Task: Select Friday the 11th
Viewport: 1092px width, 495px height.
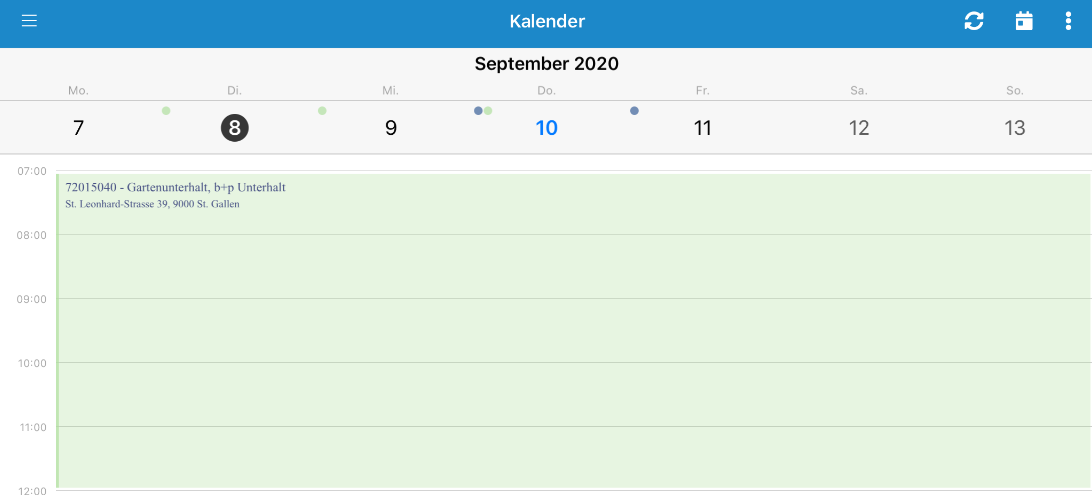Action: coord(703,128)
